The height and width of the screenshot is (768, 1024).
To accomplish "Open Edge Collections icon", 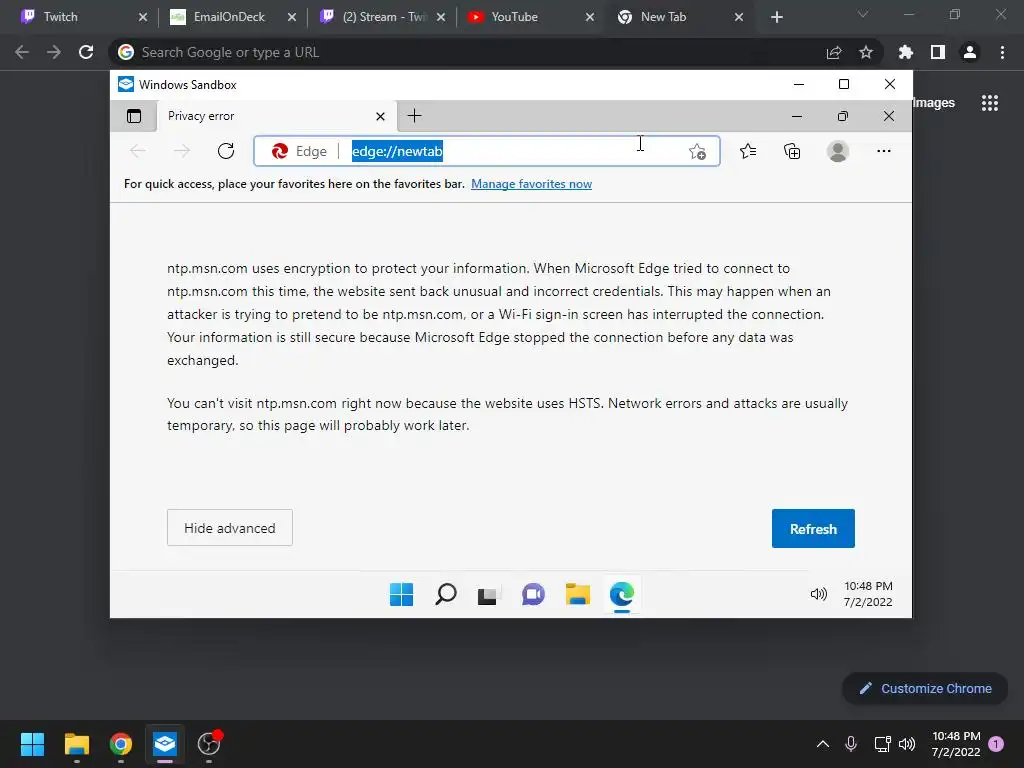I will 792,152.
